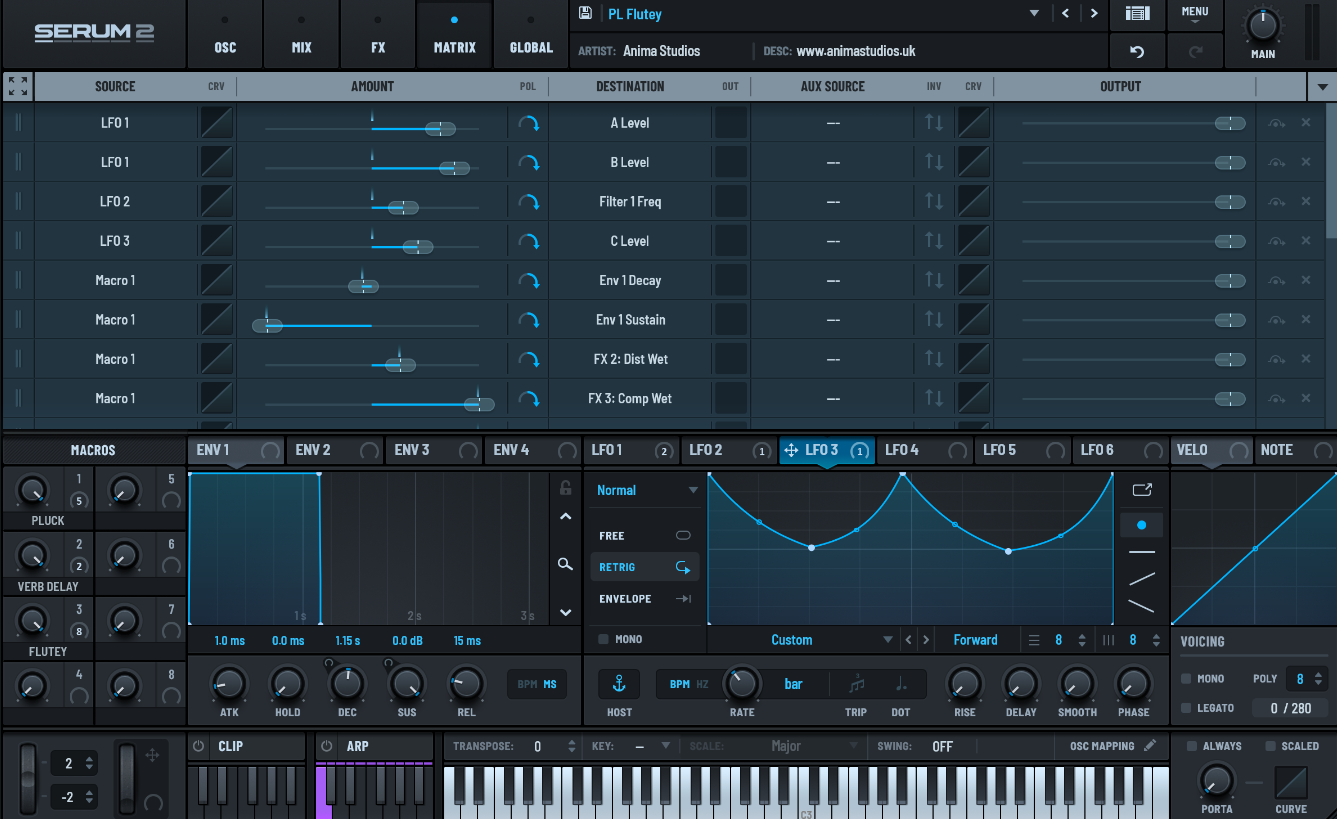
Task: Enable triplet rate TRIP icon
Action: tap(856, 684)
